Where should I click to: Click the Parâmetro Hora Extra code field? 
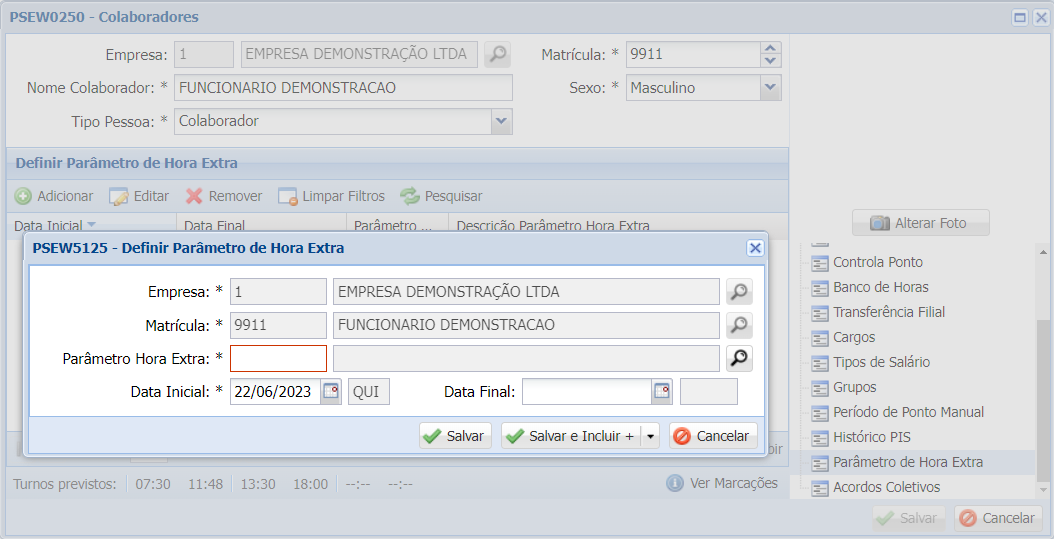(x=278, y=358)
